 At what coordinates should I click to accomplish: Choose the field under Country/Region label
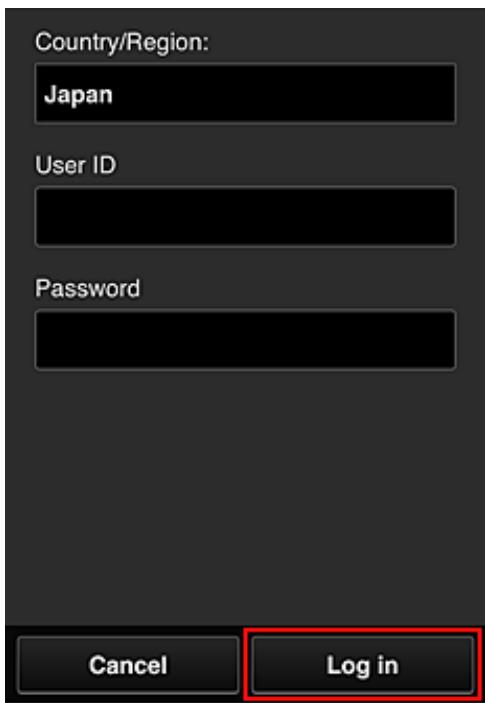(x=246, y=94)
